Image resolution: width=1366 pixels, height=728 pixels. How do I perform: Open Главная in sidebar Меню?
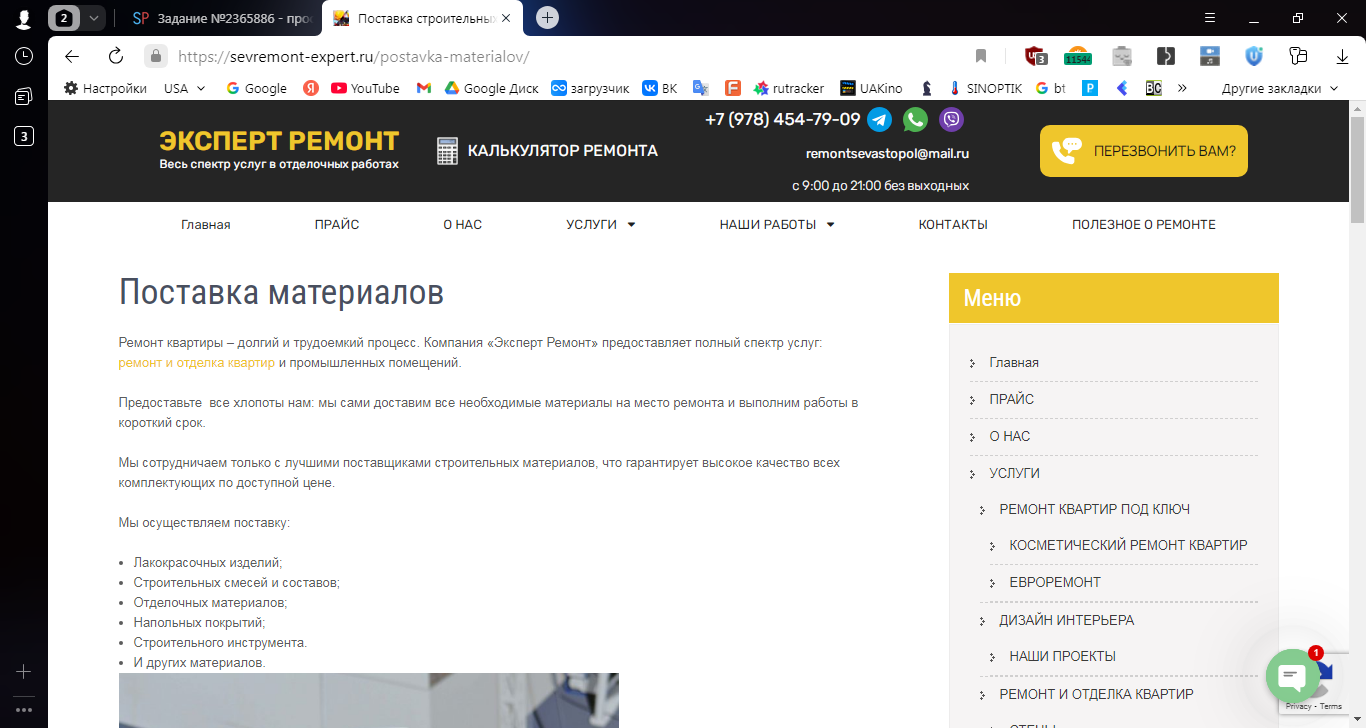[x=1014, y=362]
